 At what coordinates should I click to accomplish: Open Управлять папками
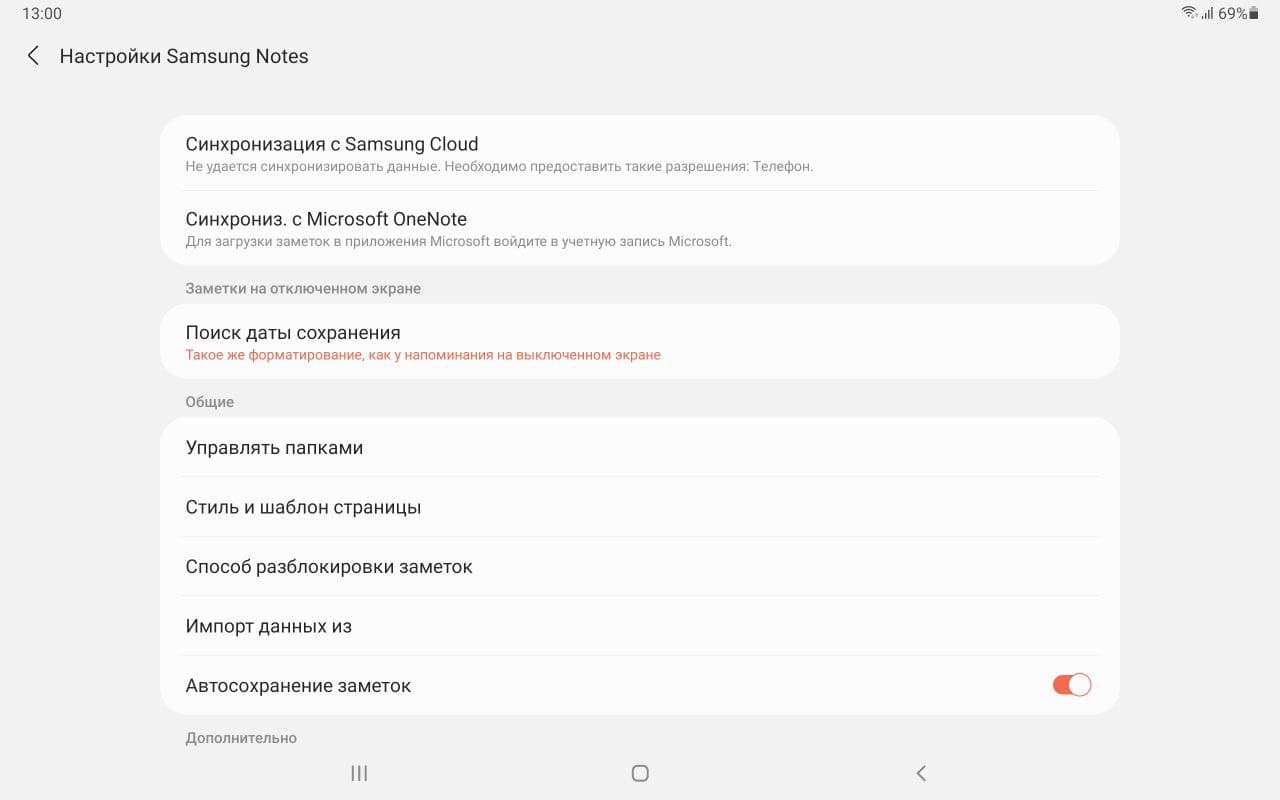(274, 448)
